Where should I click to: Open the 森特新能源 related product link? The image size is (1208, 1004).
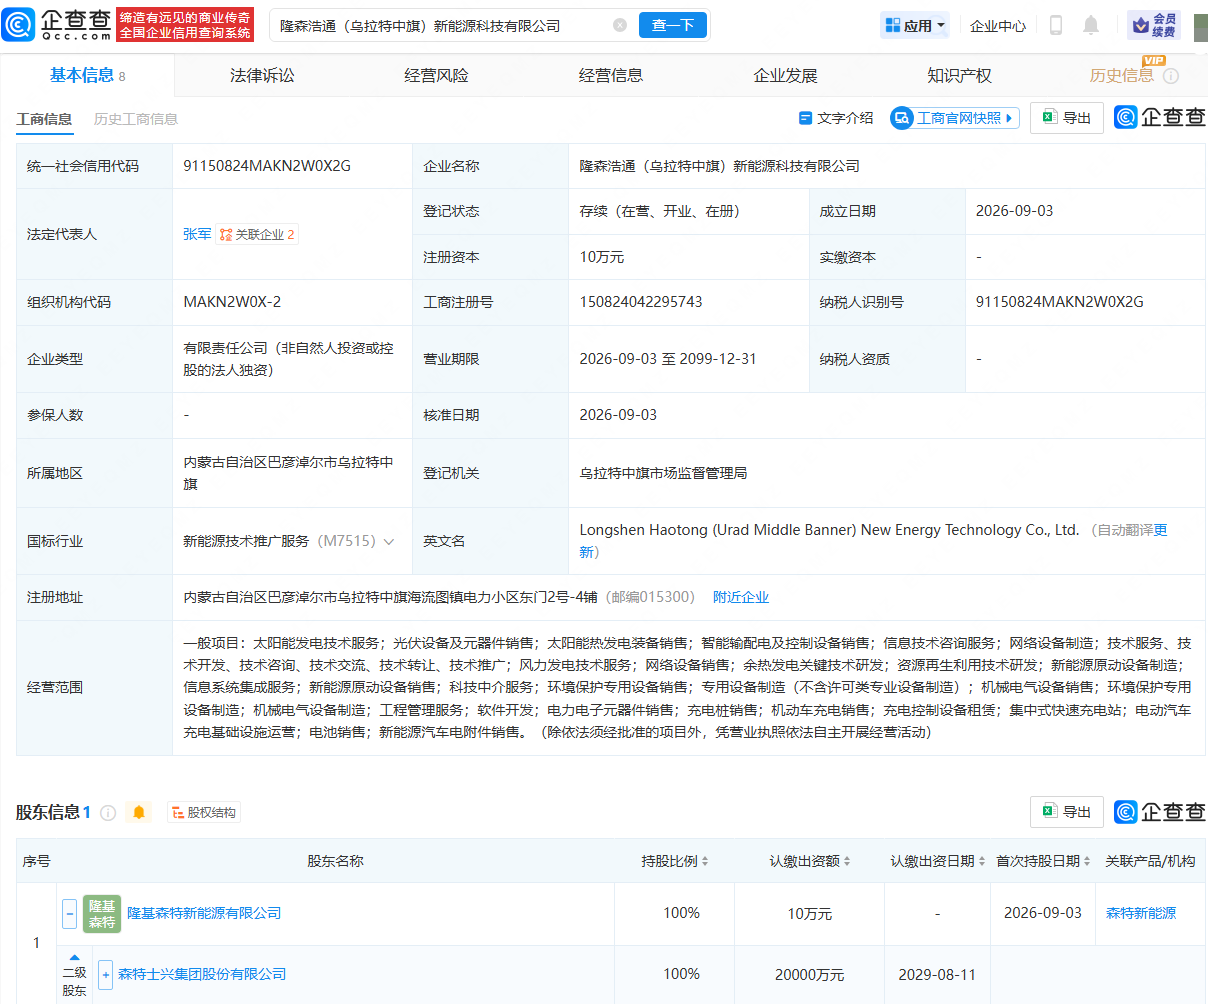(x=1141, y=913)
